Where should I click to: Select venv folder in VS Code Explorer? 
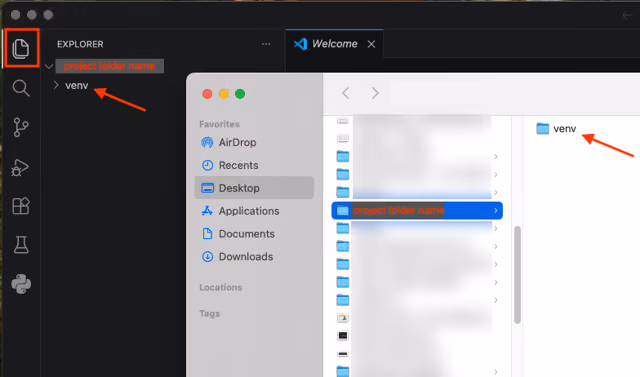click(77, 85)
